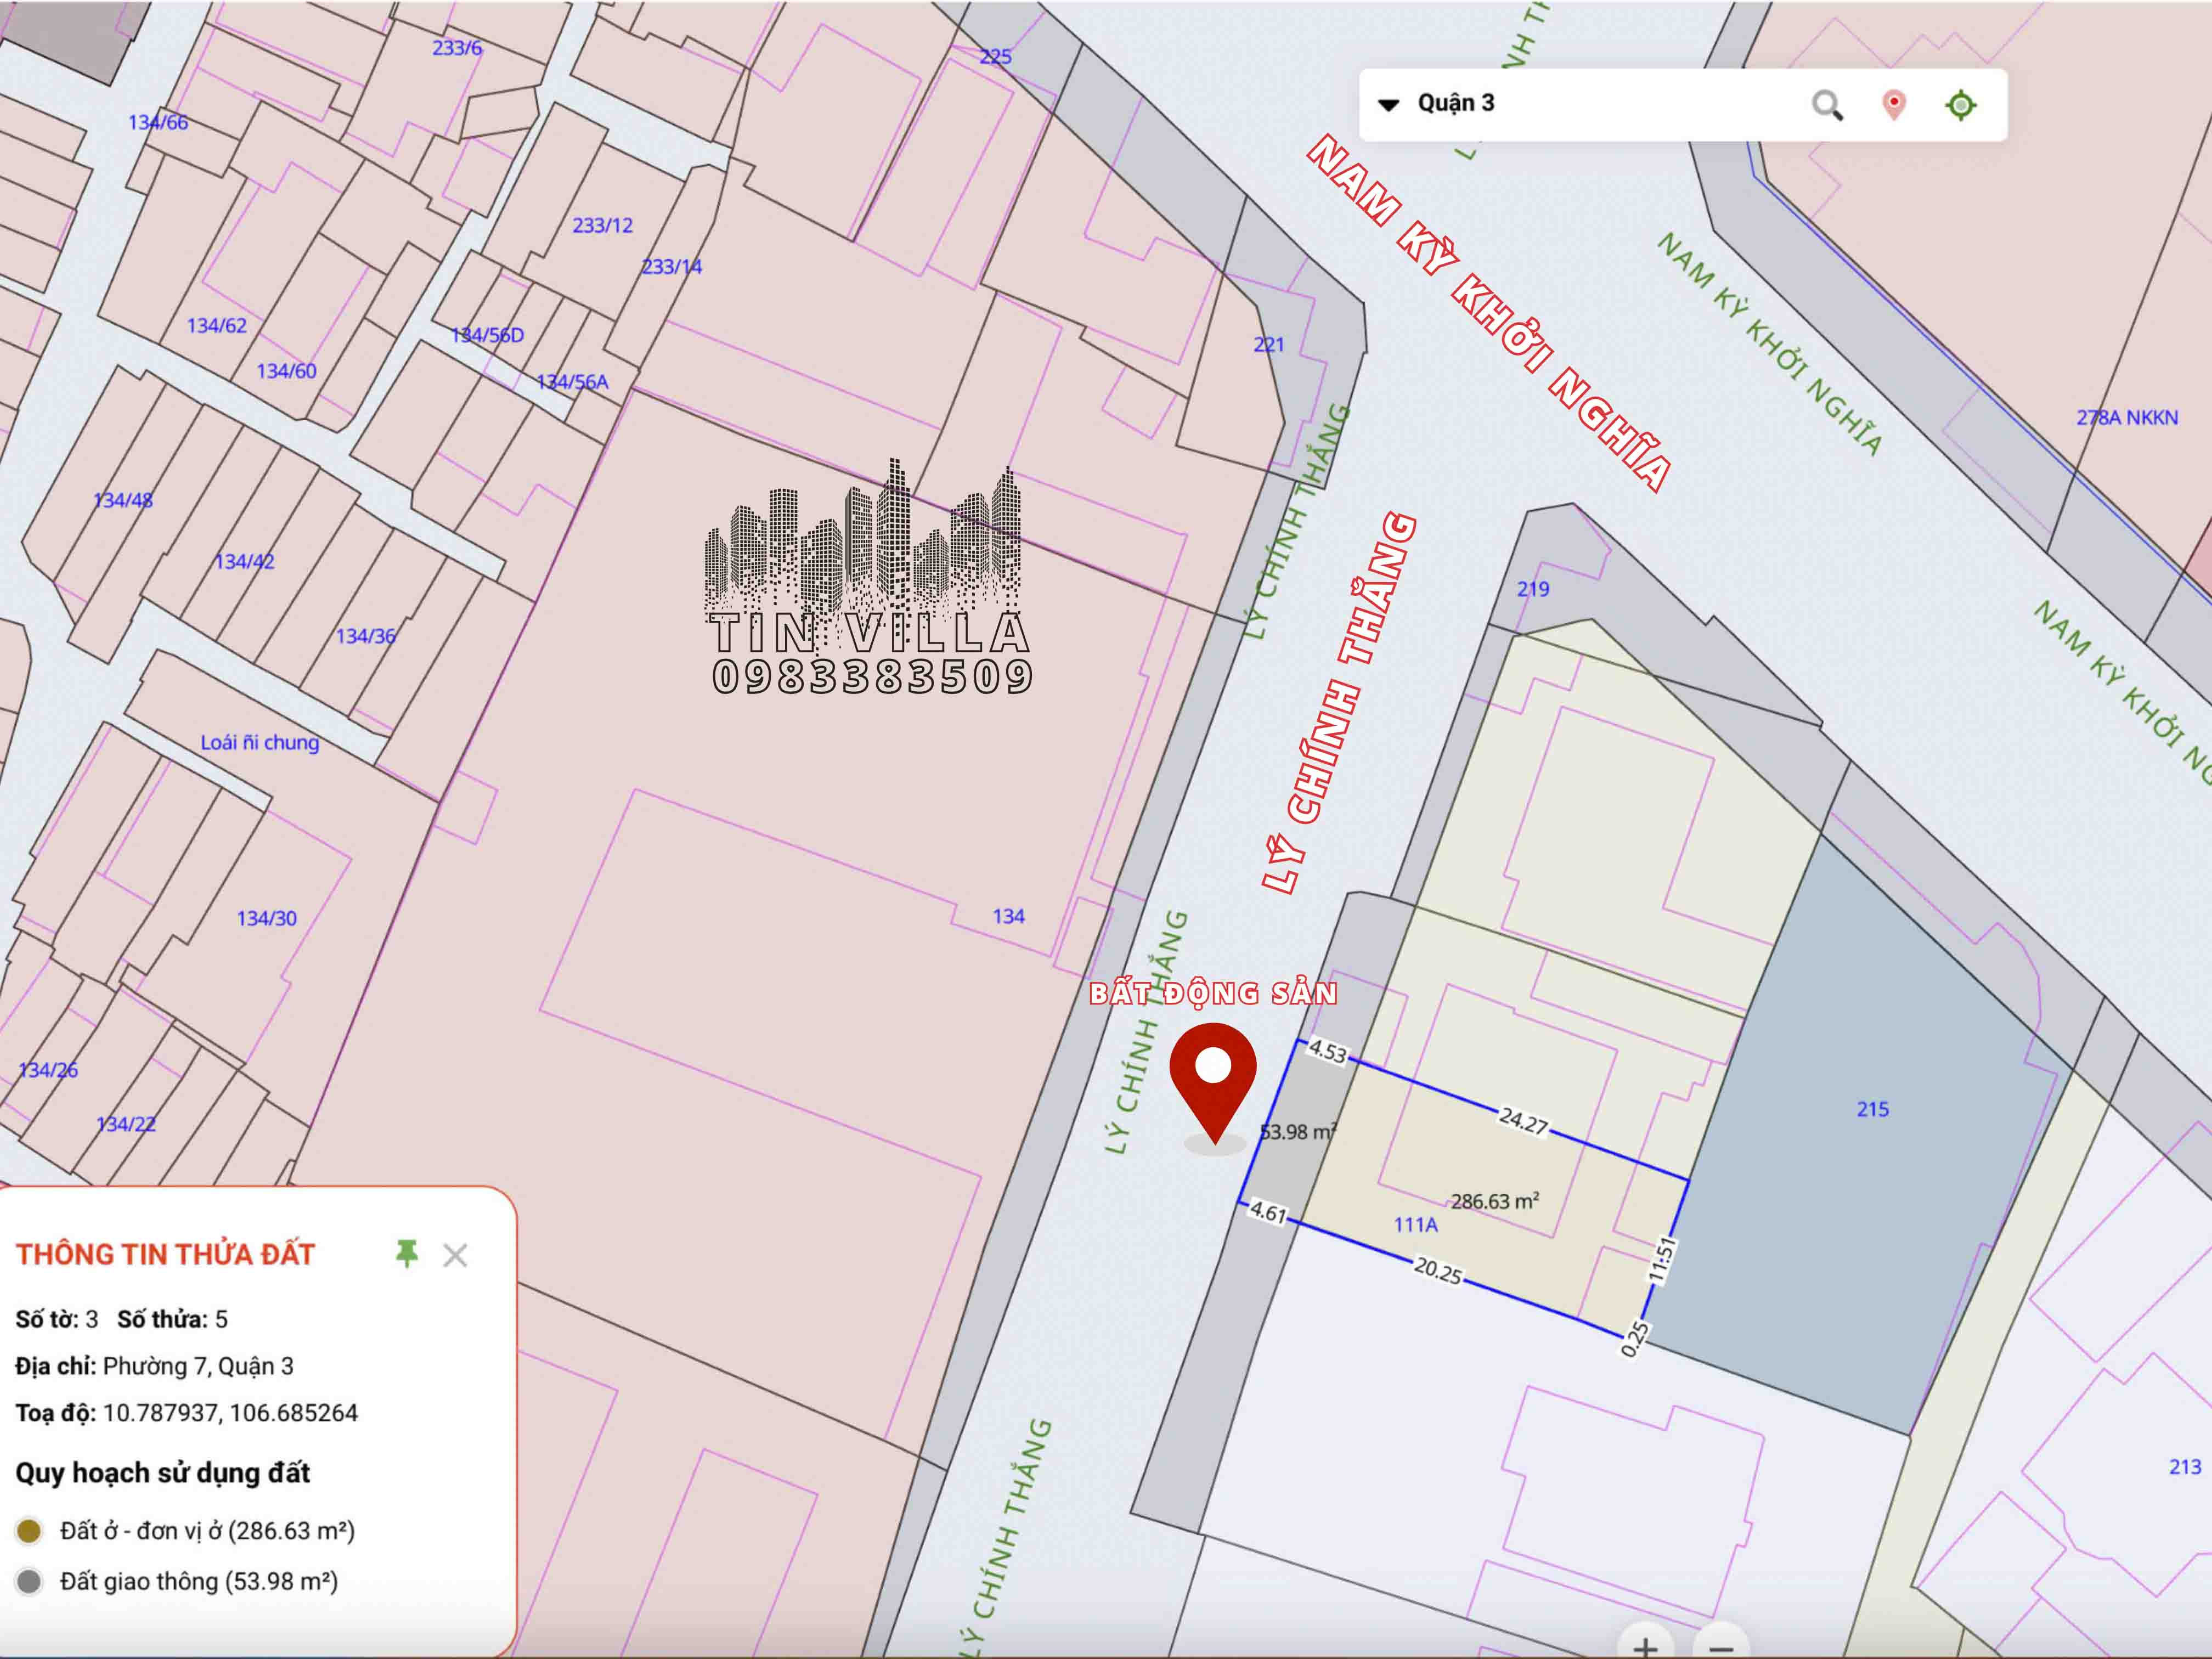Image resolution: width=2212 pixels, height=1659 pixels.
Task: Close the Thông tin thửa đất panel
Action: (455, 1255)
